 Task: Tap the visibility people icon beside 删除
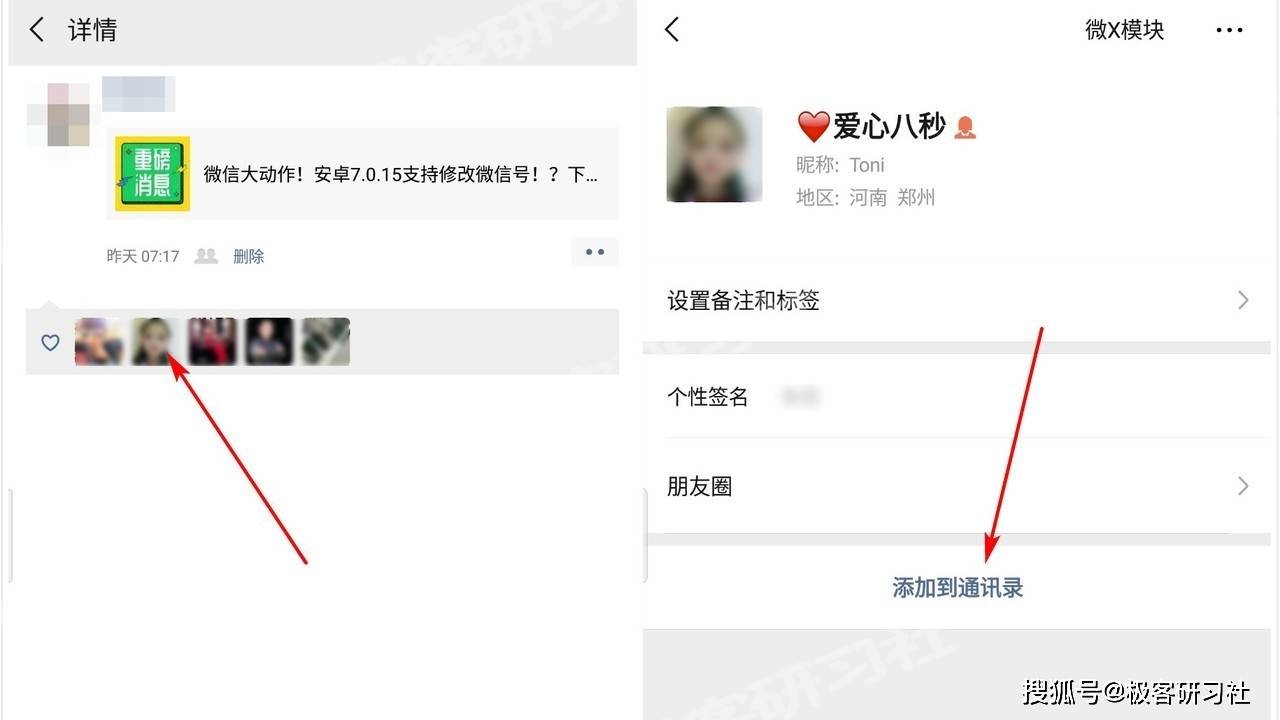coord(206,256)
